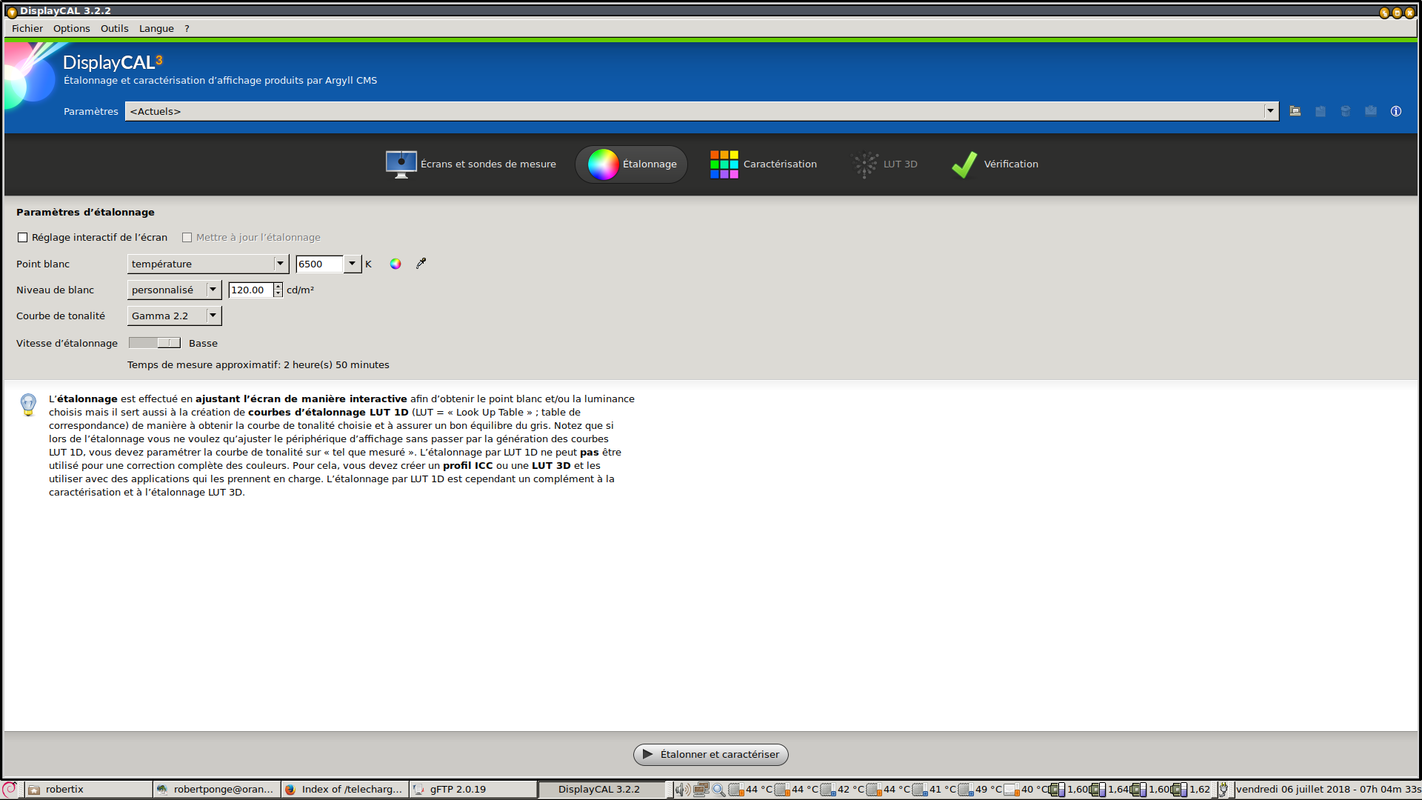Switch to robertponge@oran... taskbar window

pyautogui.click(x=216, y=789)
